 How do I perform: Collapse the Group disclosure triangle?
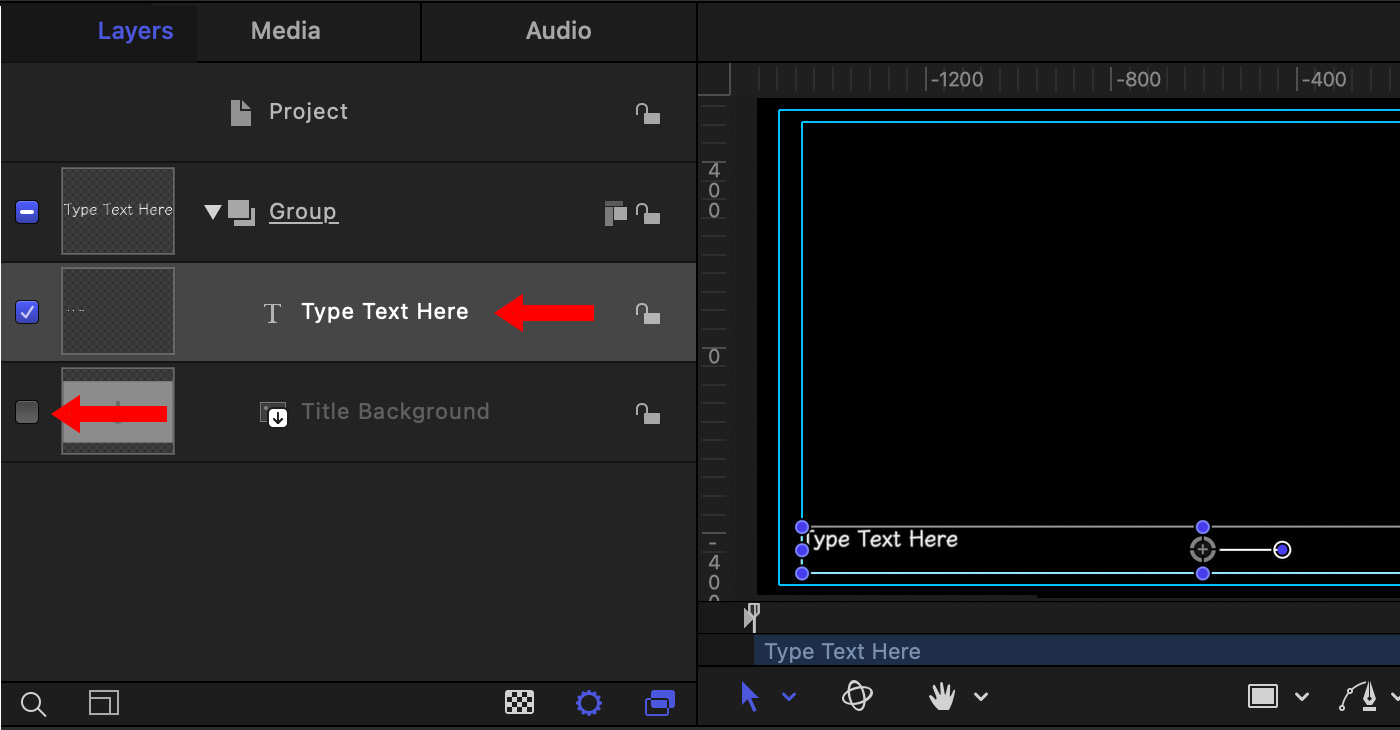coord(211,212)
